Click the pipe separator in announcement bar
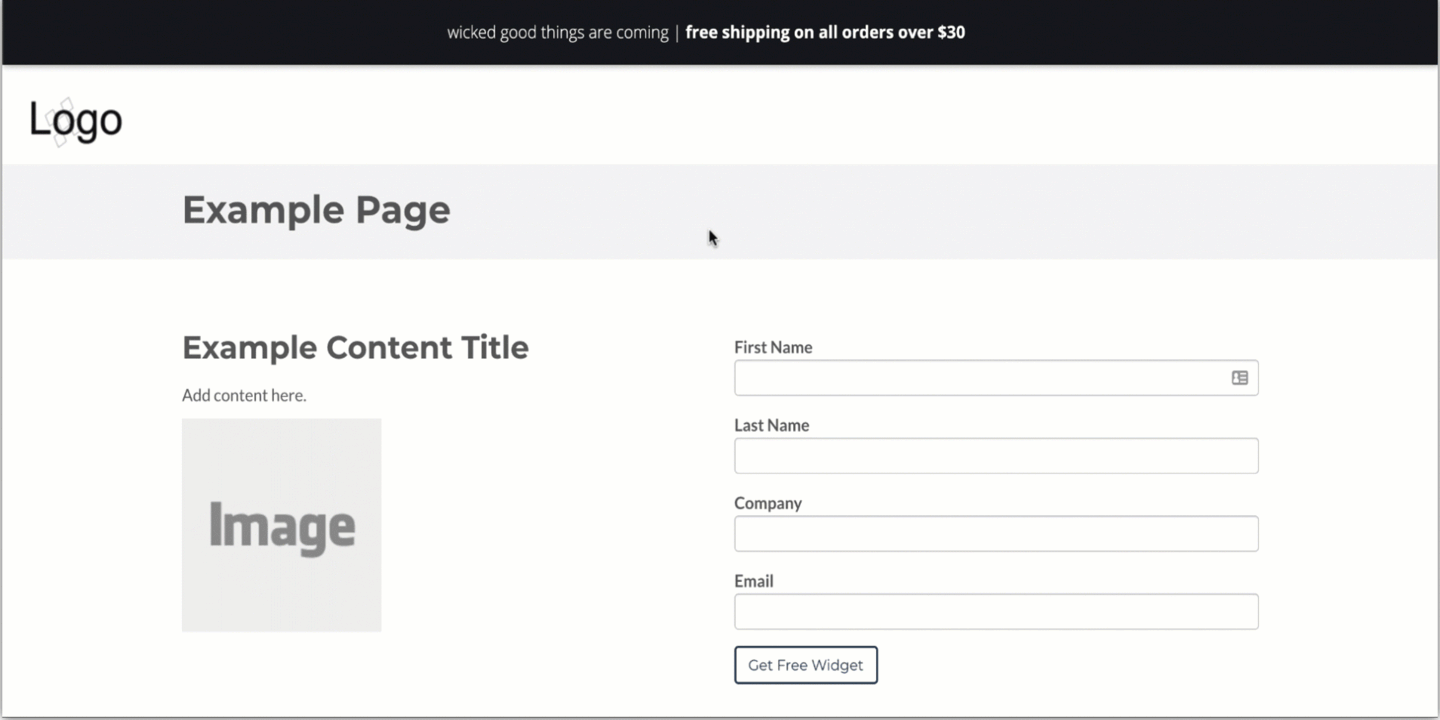The width and height of the screenshot is (1440, 720). [x=677, y=32]
